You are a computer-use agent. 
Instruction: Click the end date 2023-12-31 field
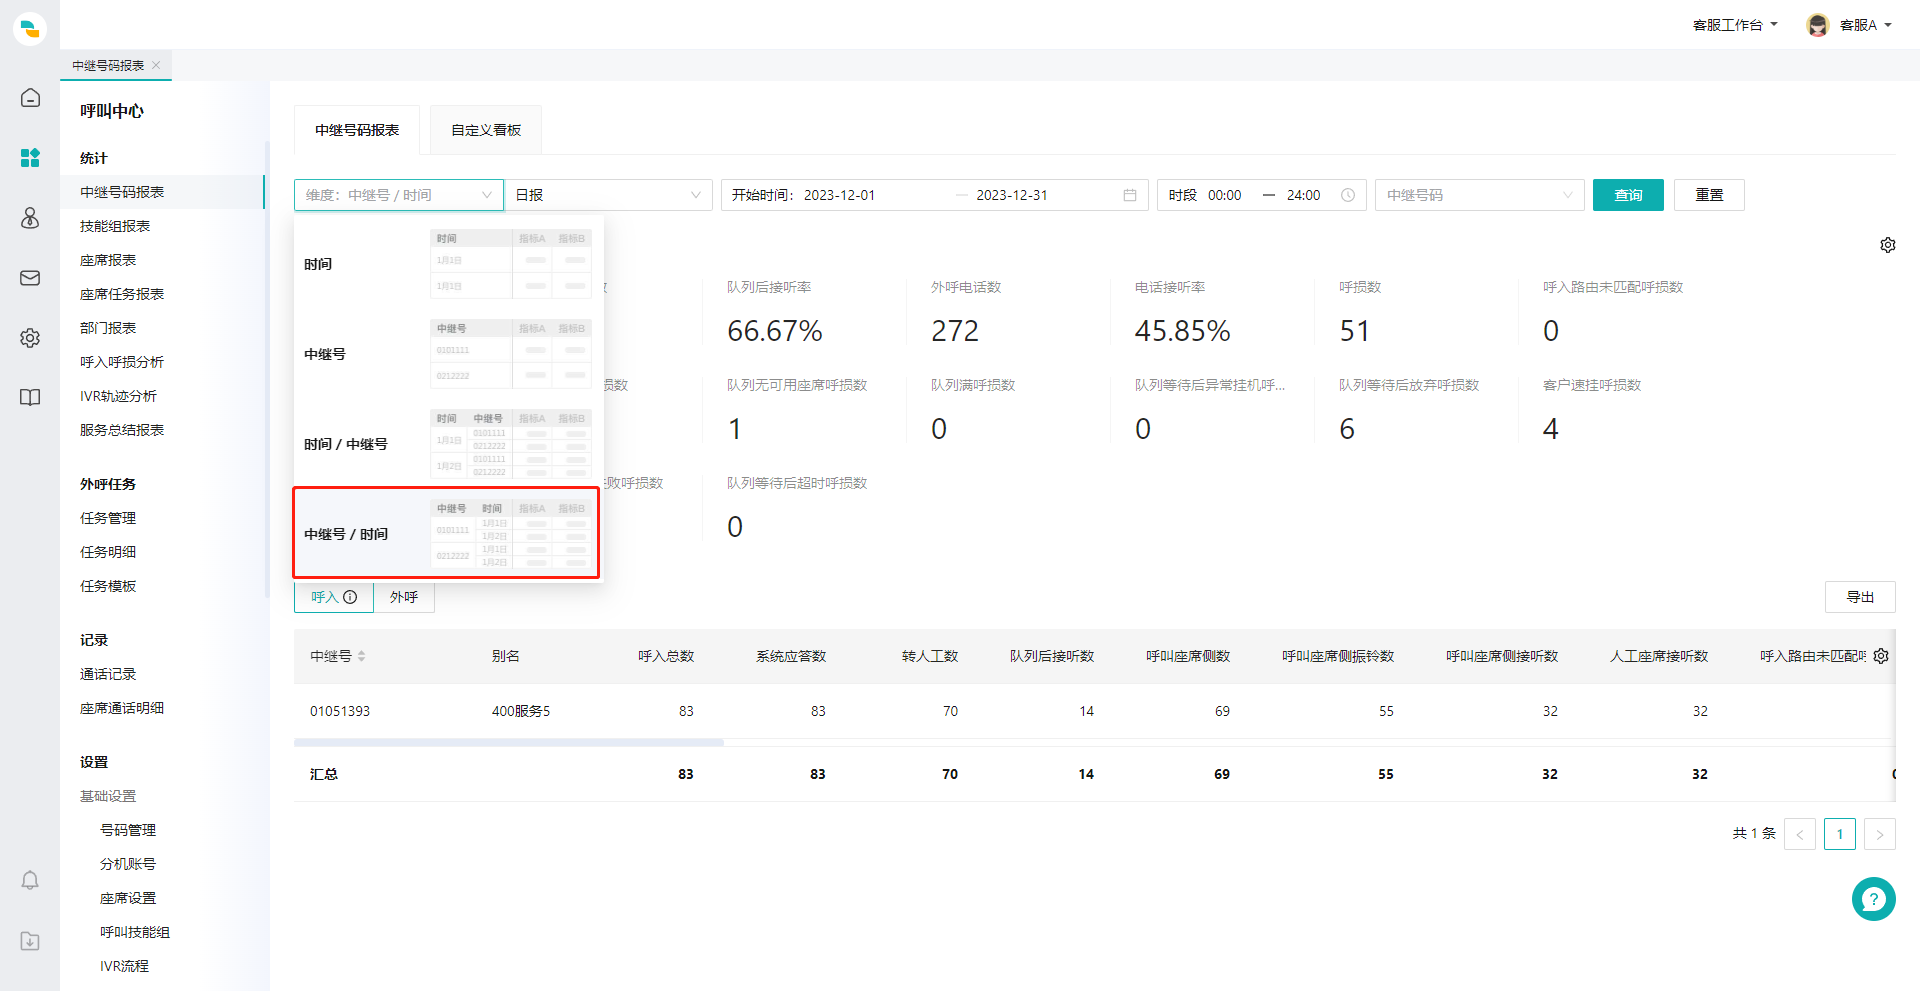(1012, 195)
